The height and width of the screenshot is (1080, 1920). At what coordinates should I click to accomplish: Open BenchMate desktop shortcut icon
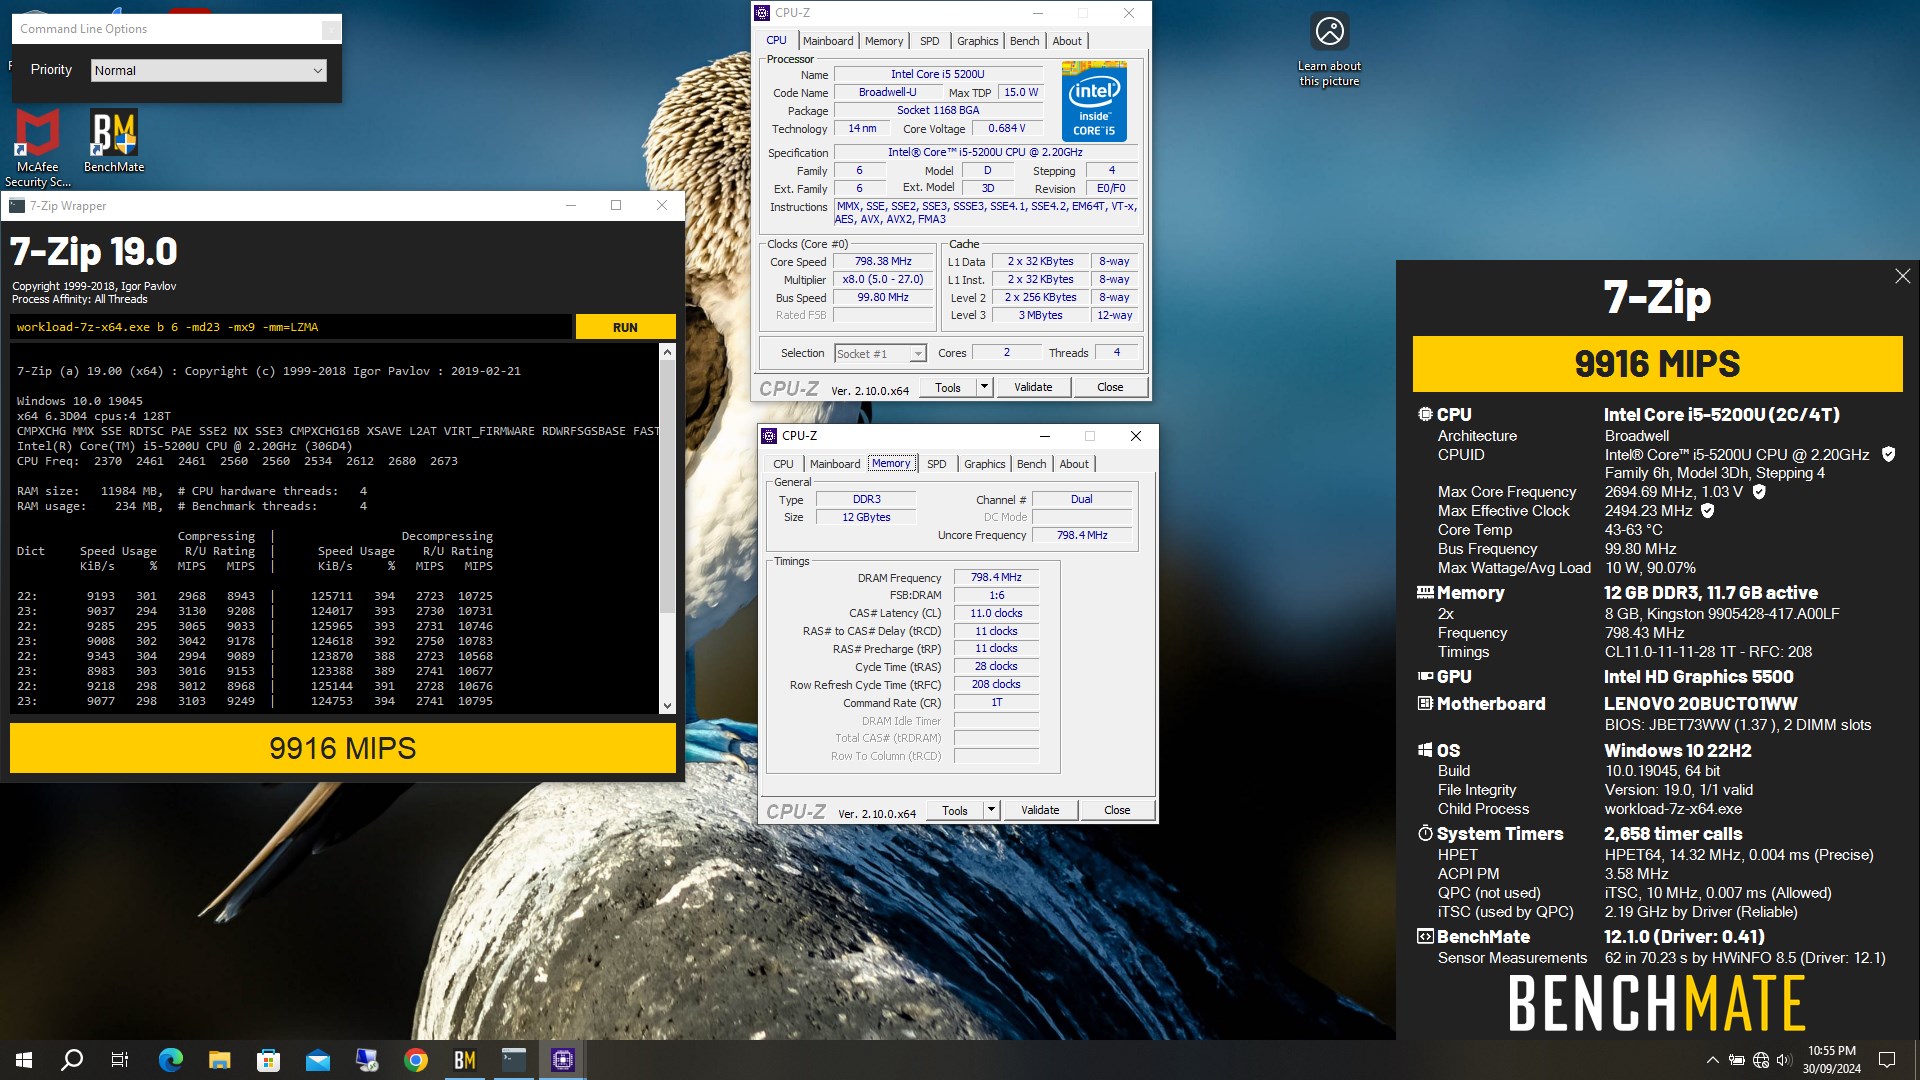[114, 141]
